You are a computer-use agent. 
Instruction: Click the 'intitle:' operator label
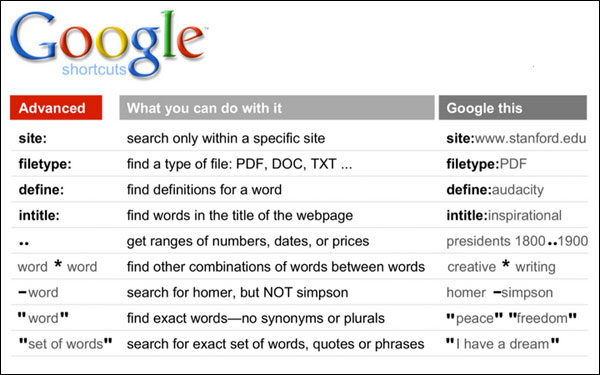click(x=39, y=215)
